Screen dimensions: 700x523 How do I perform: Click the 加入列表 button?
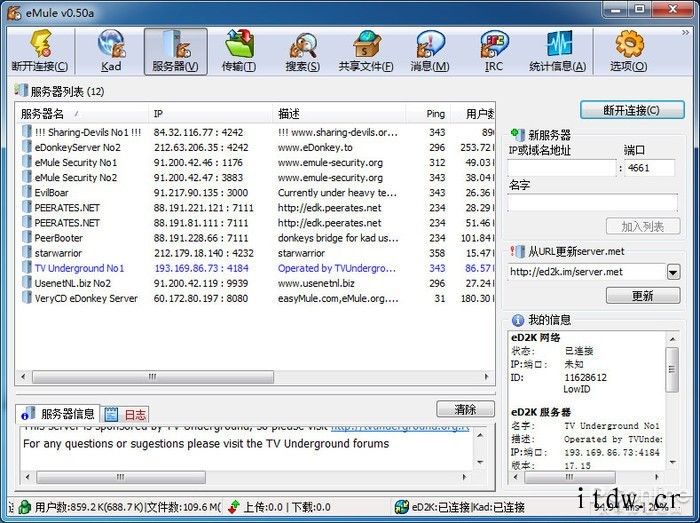[643, 226]
